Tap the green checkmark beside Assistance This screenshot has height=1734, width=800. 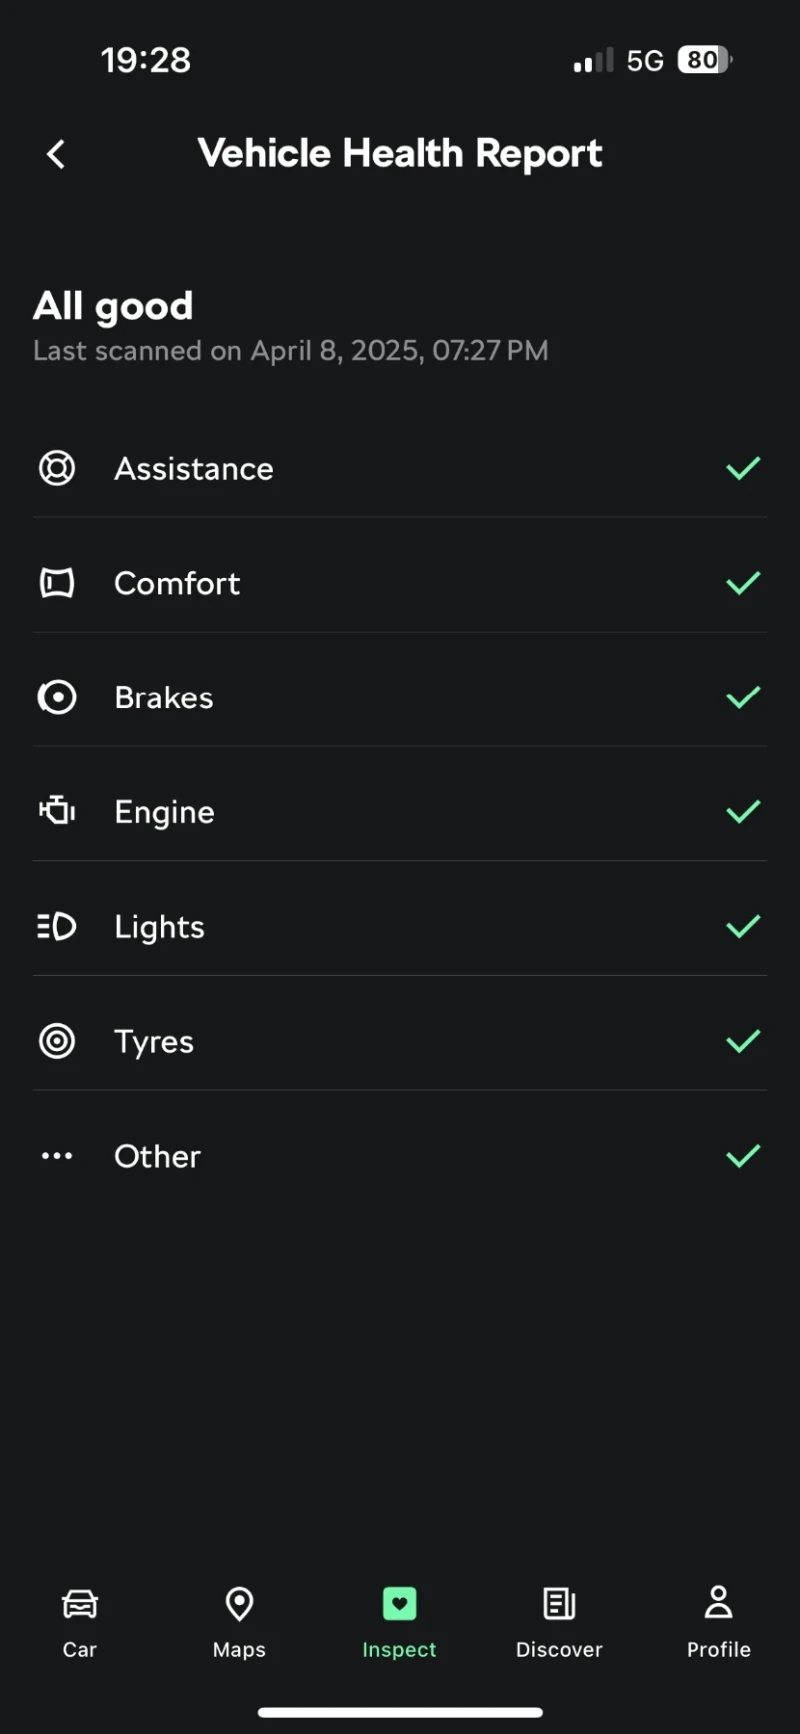tap(743, 468)
